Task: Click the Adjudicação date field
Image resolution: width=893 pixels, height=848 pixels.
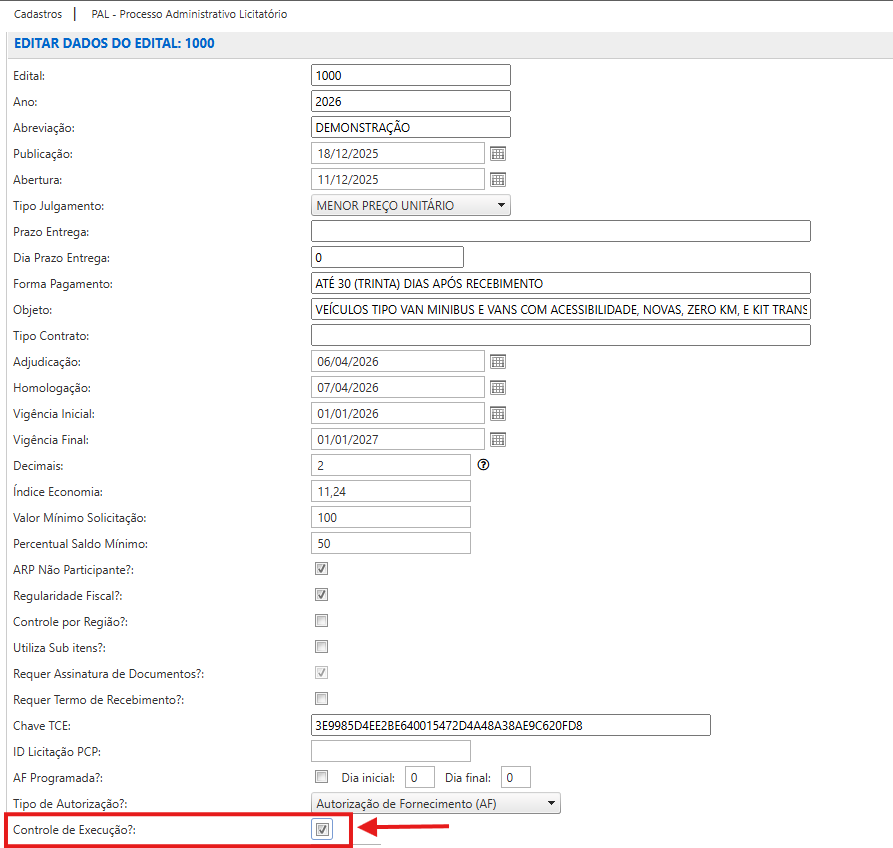Action: coord(398,362)
